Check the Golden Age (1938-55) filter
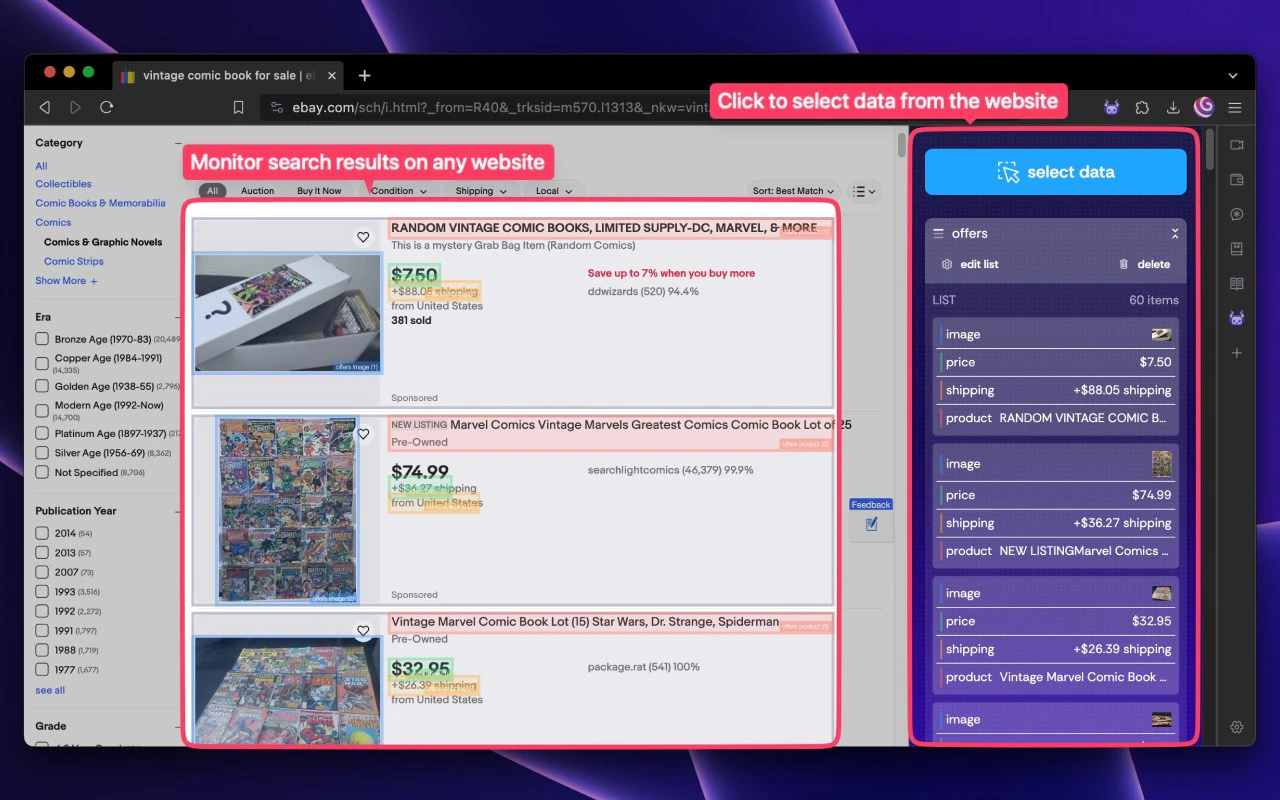 [42, 386]
